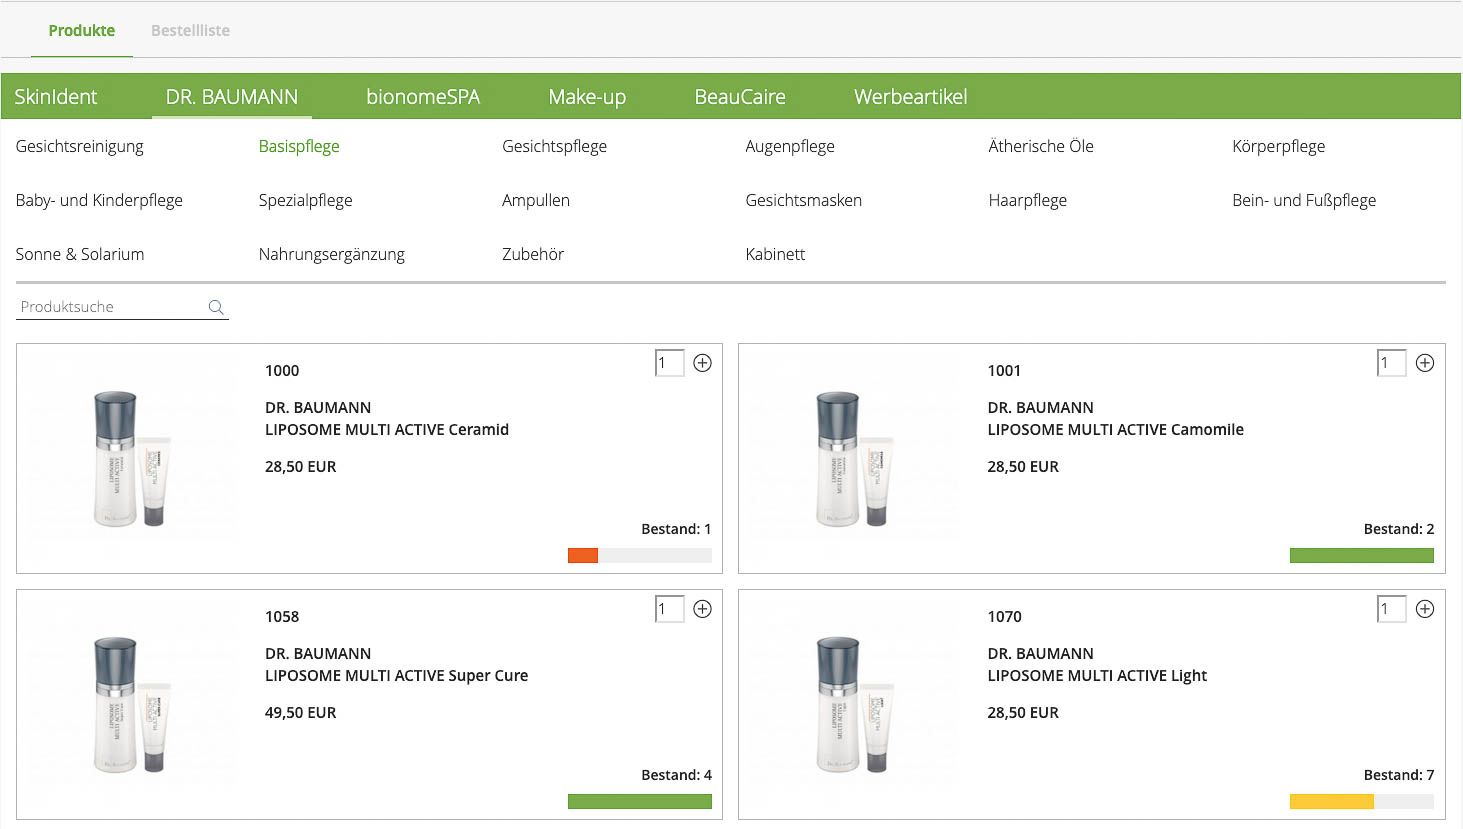Click the Ceramid product image
This screenshot has width=1463, height=829.
tap(133, 459)
